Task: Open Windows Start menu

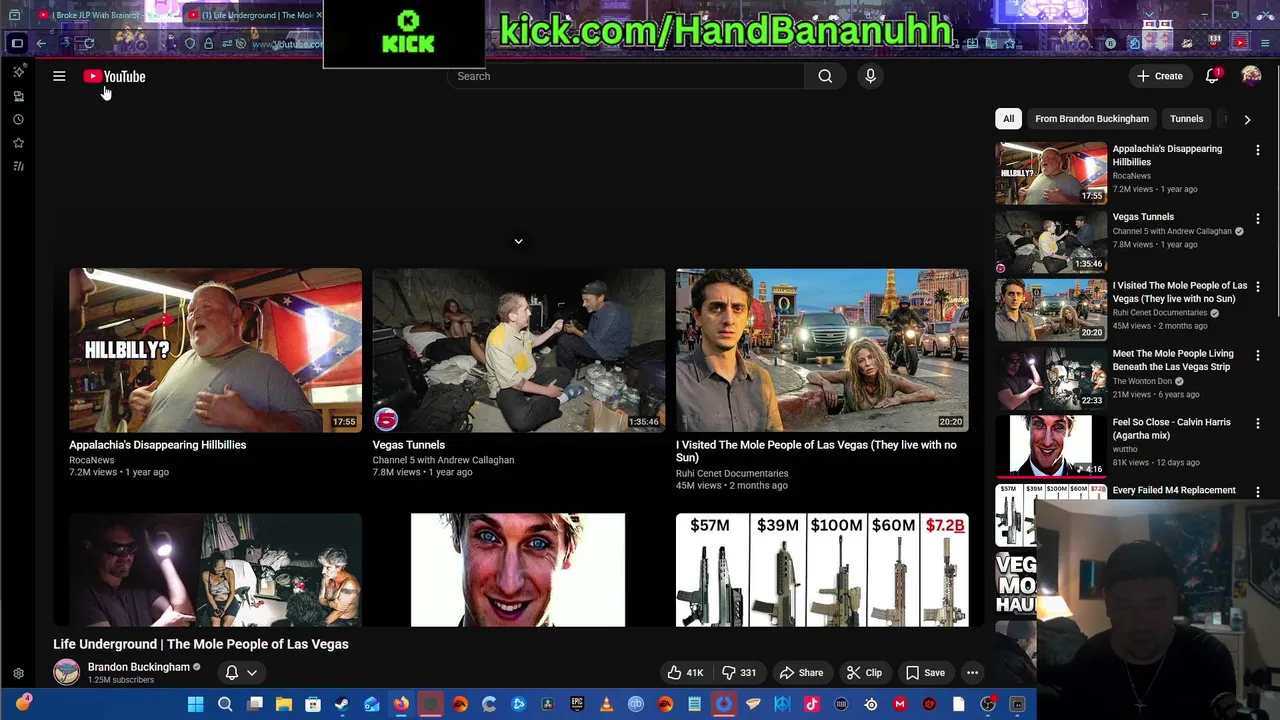Action: click(196, 704)
